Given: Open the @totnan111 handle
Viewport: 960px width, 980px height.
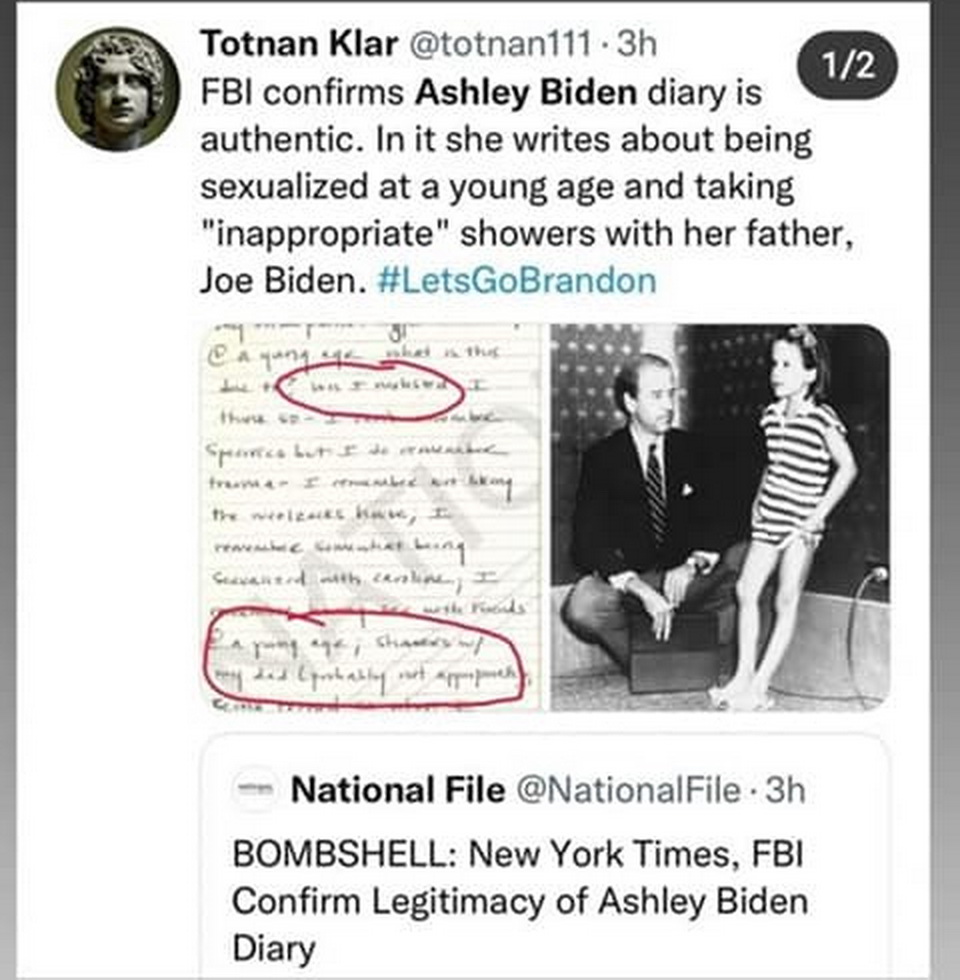Looking at the screenshot, I should [x=500, y=44].
